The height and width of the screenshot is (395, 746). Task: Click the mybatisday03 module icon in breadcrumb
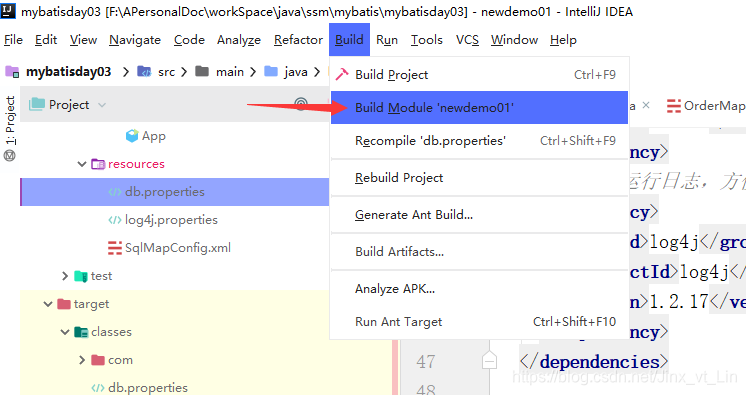[x=12, y=72]
